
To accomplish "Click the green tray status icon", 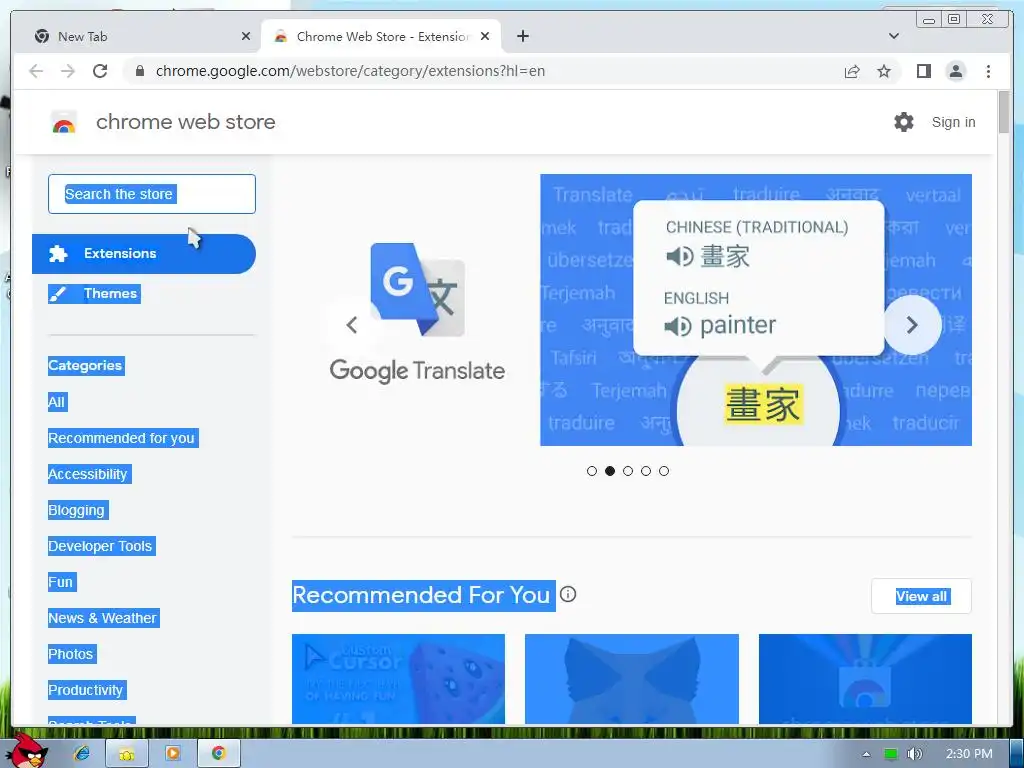I will (891, 754).
